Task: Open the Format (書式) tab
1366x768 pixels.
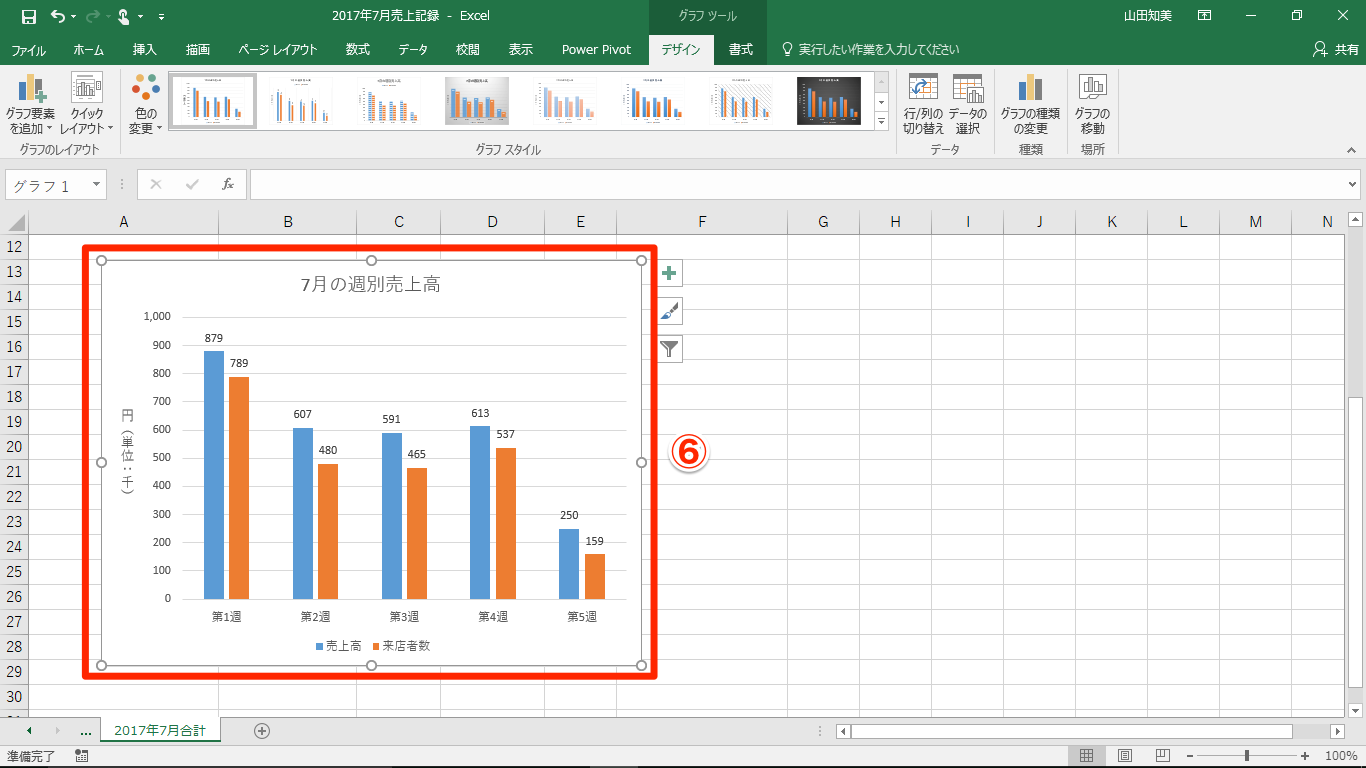Action: coord(741,49)
